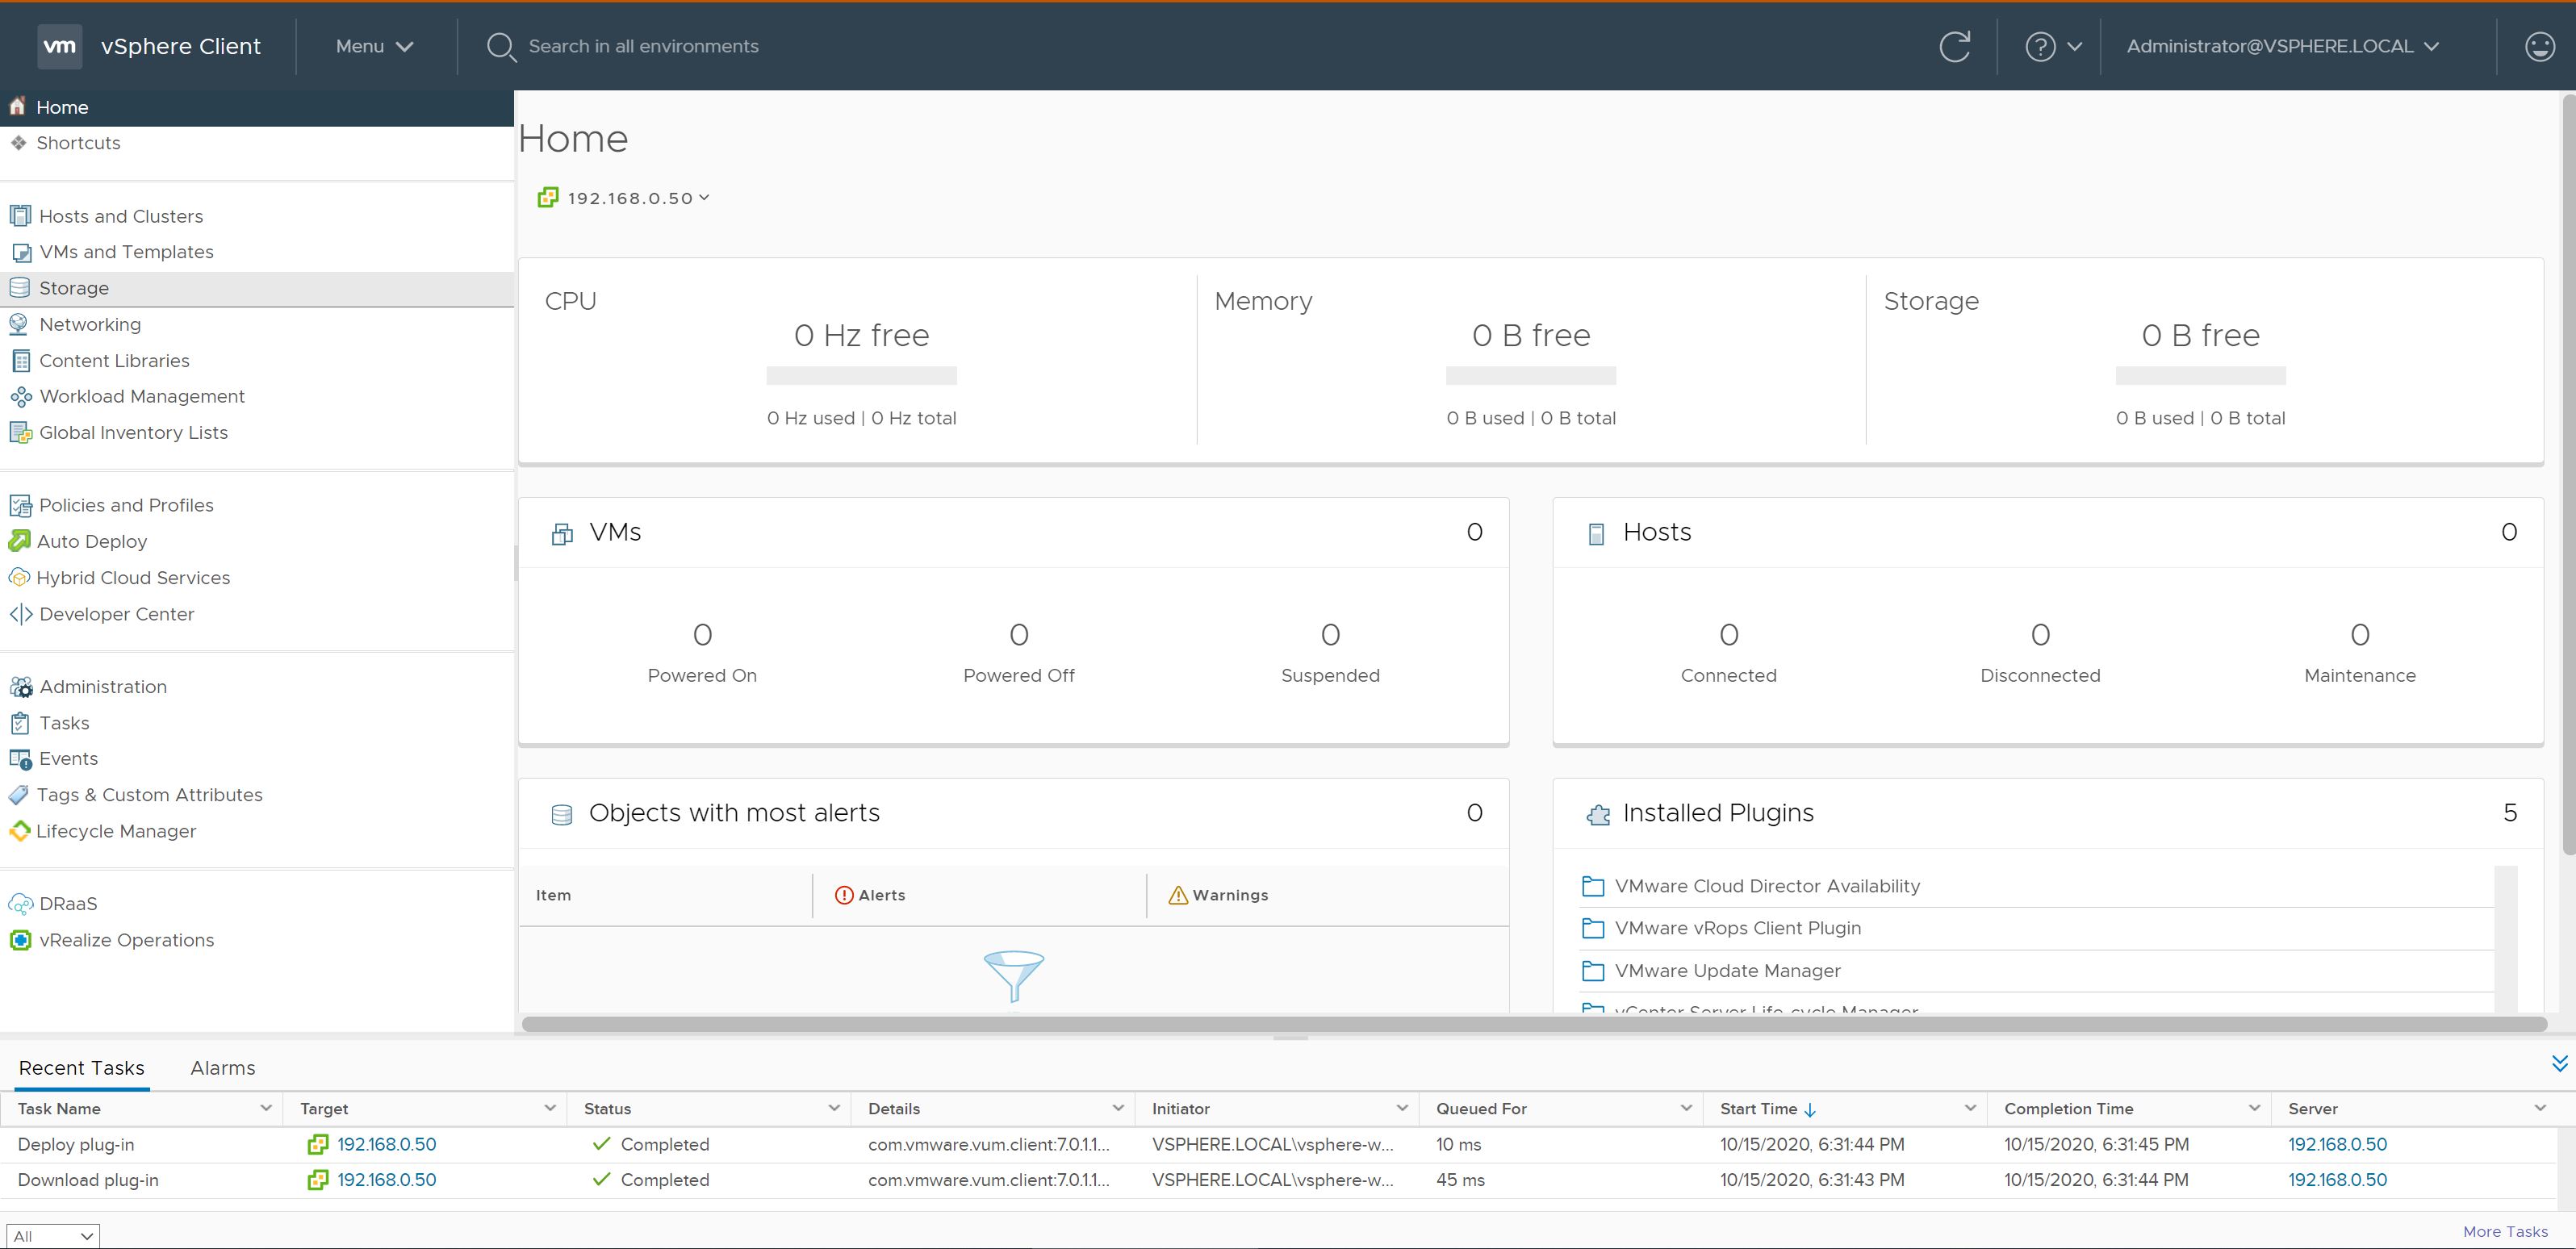Select Home in the navigation sidebar
Screen dimensions: 2576x1249
click(257, 107)
